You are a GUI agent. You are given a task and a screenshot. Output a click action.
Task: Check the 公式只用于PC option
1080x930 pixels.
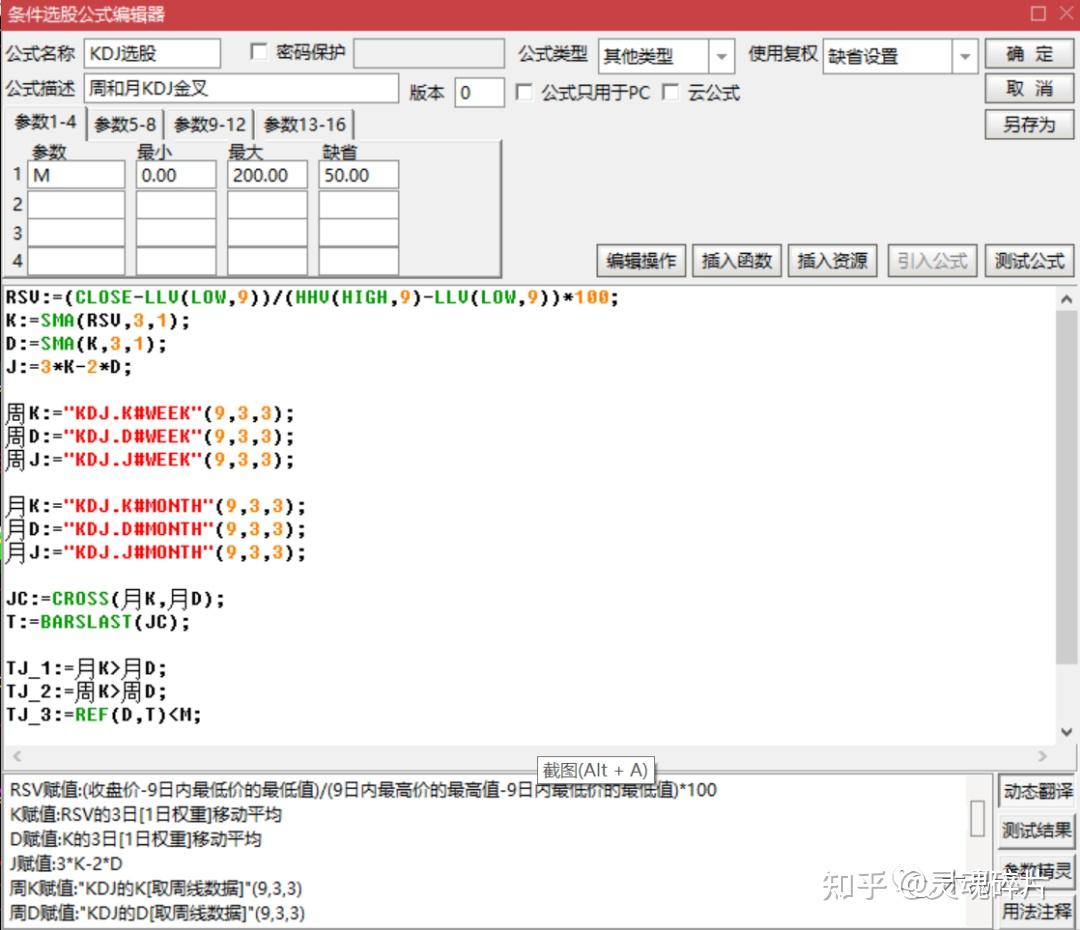coord(525,92)
